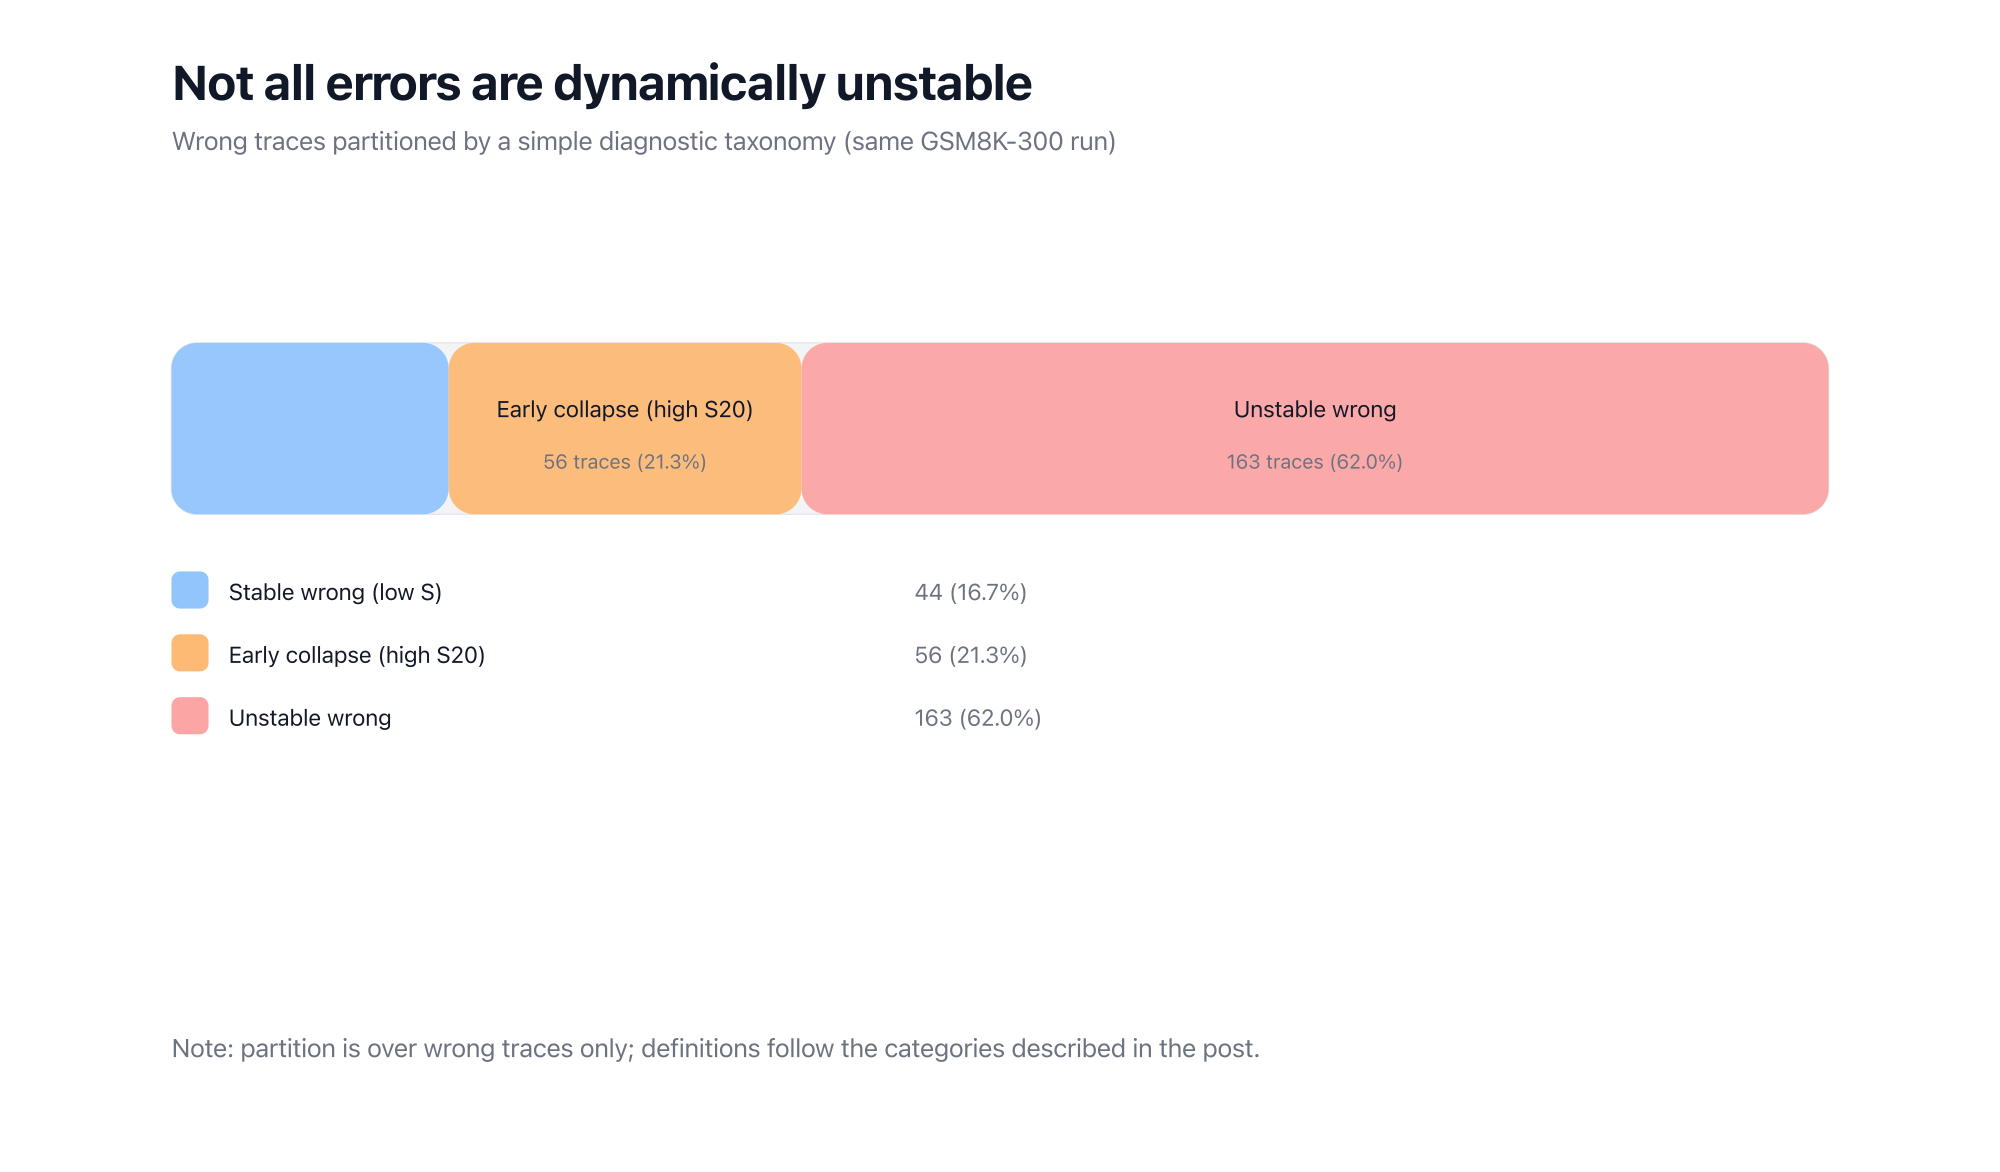Click '163 traces (62.0%)' text in red bar

click(x=1314, y=462)
